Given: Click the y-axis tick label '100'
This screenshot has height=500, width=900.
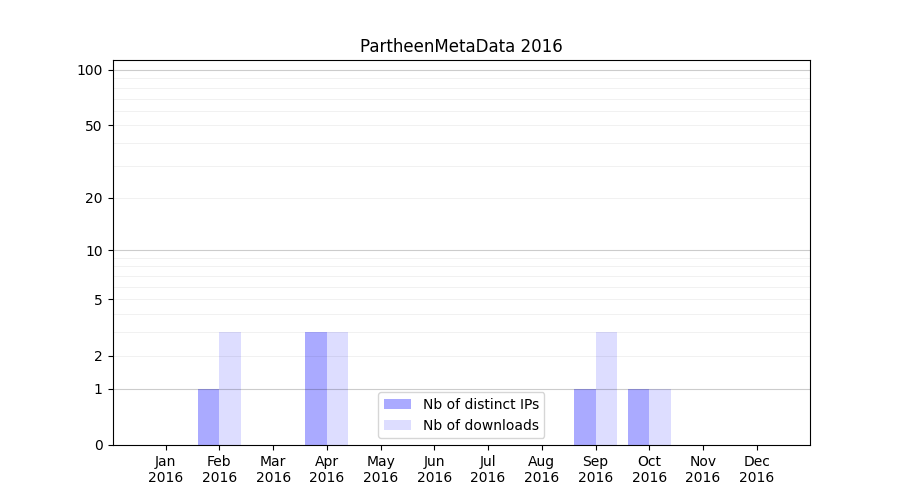Looking at the screenshot, I should [x=90, y=70].
